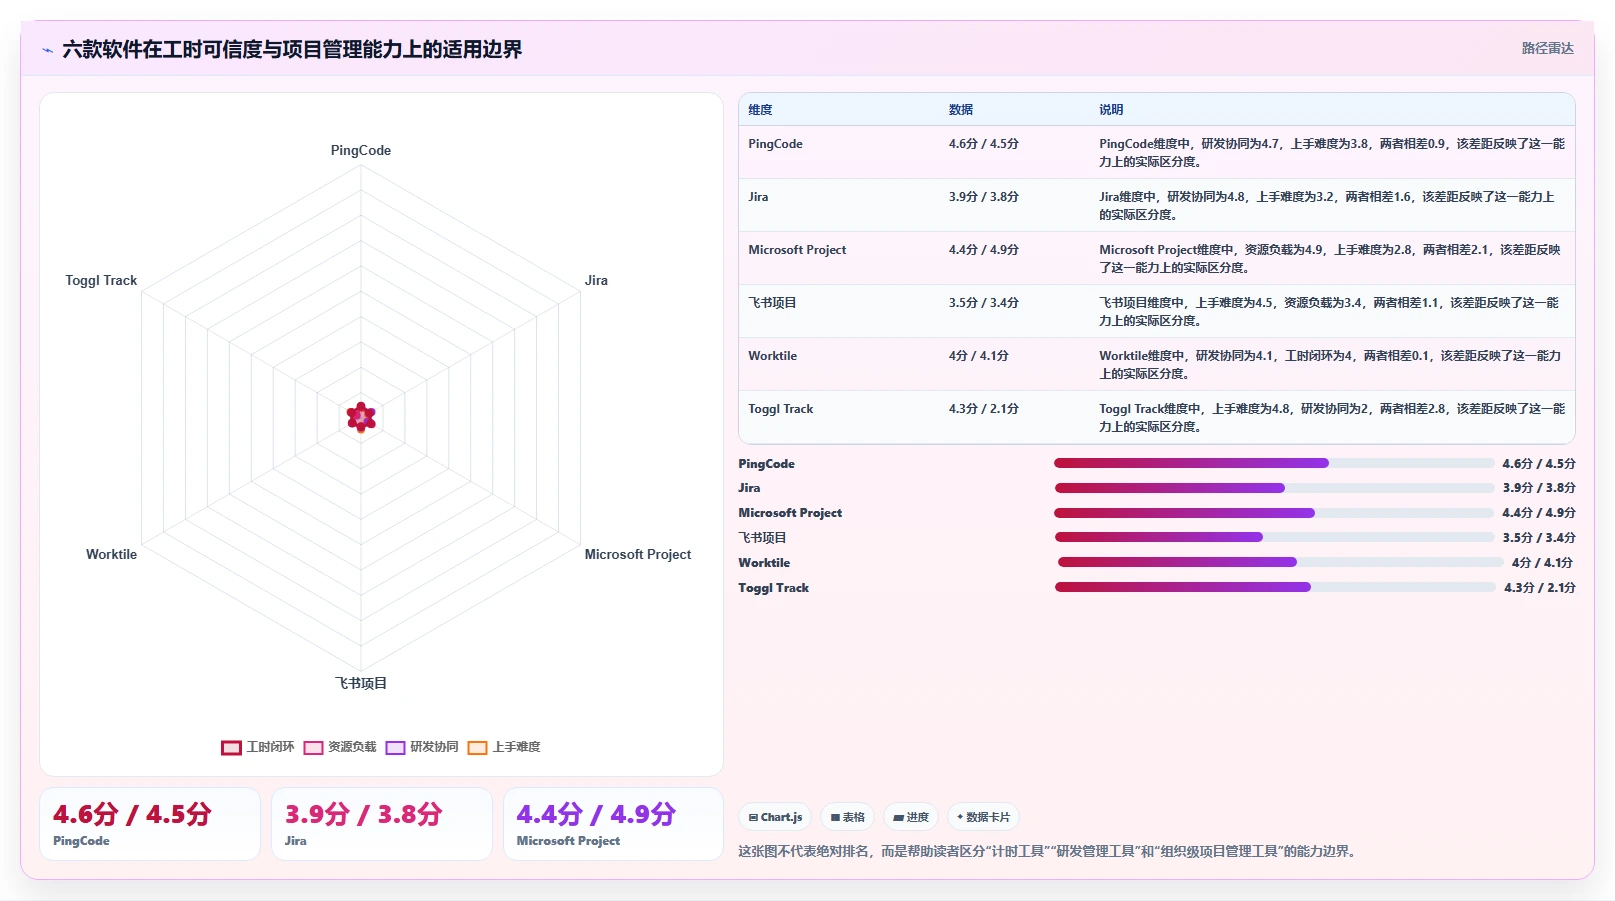
Task: Click the 3.5分 / 3.4分 table data cell
Action: click(x=1014, y=311)
